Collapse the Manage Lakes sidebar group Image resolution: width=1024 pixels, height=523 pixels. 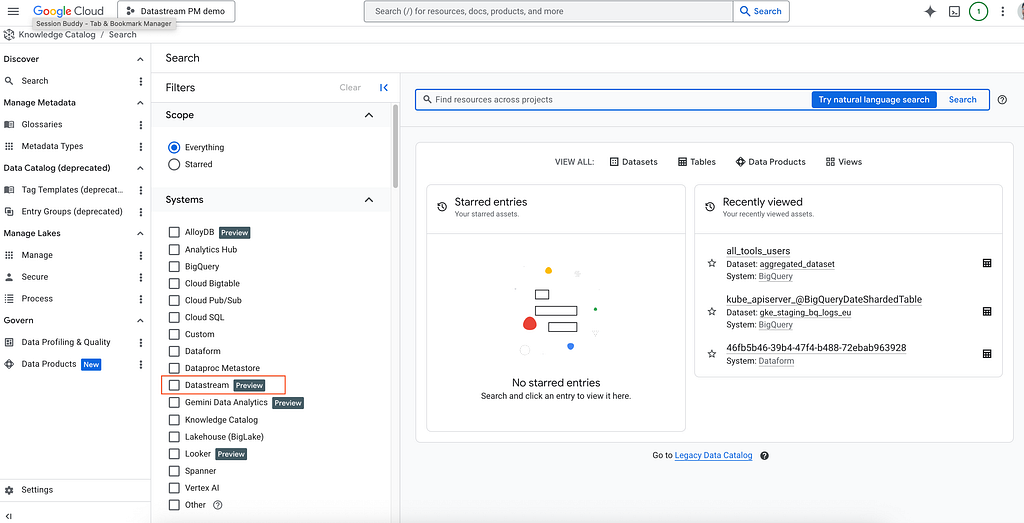coord(140,233)
